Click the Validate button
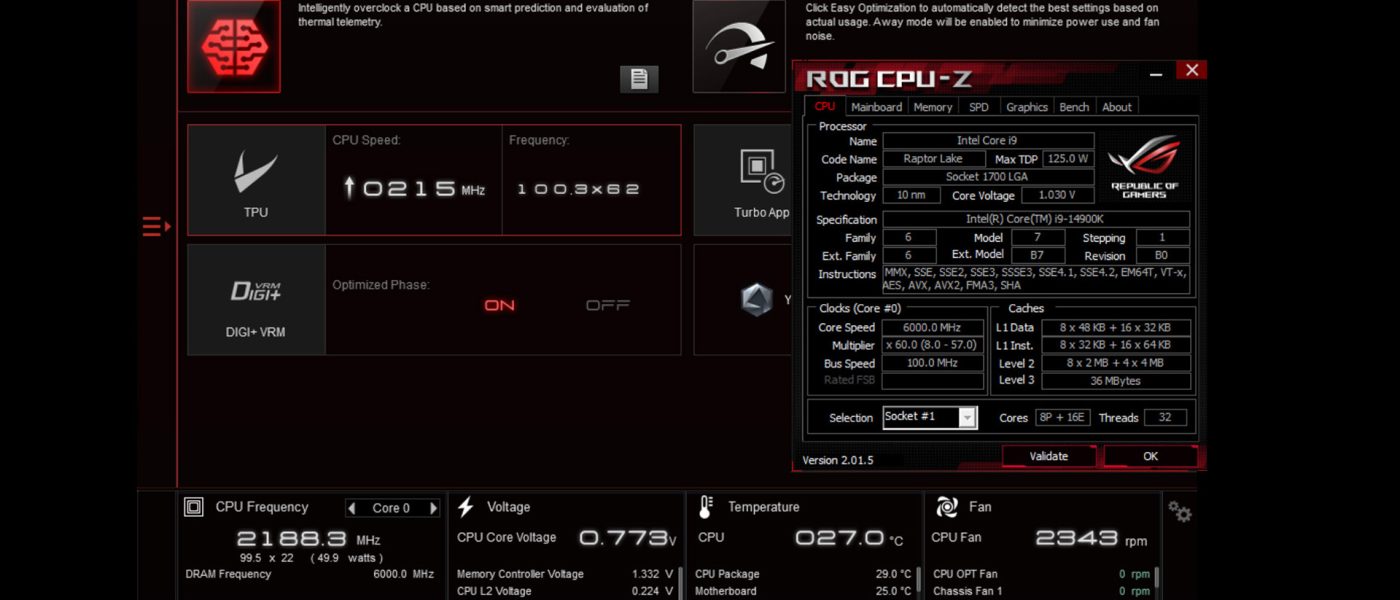 (1049, 456)
